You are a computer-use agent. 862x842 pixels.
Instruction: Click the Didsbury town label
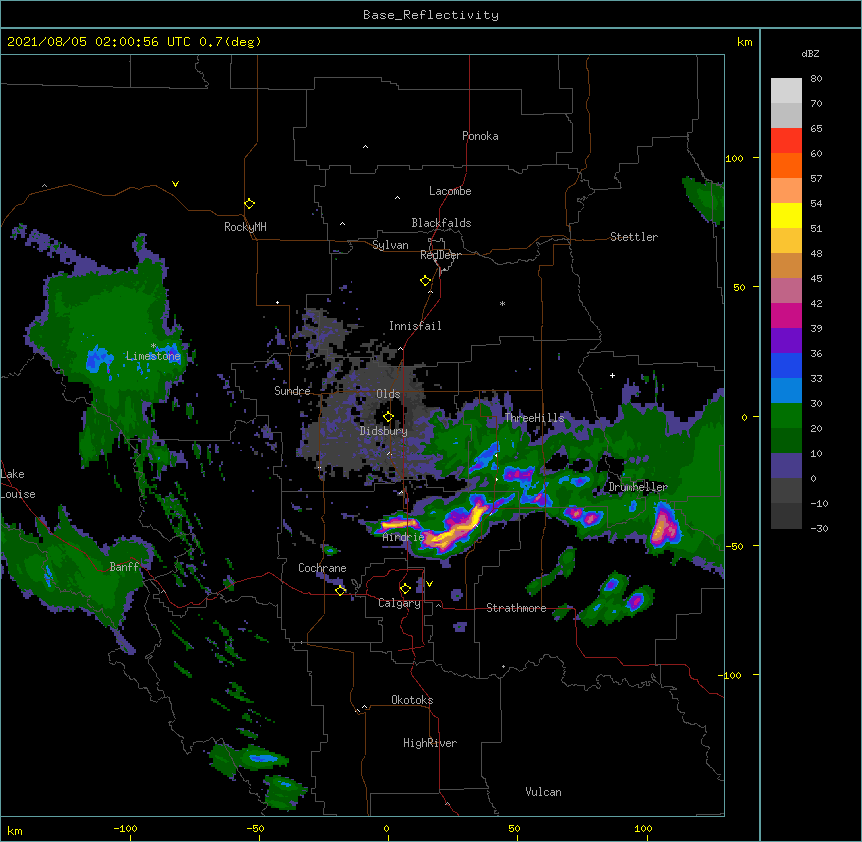coord(383,431)
